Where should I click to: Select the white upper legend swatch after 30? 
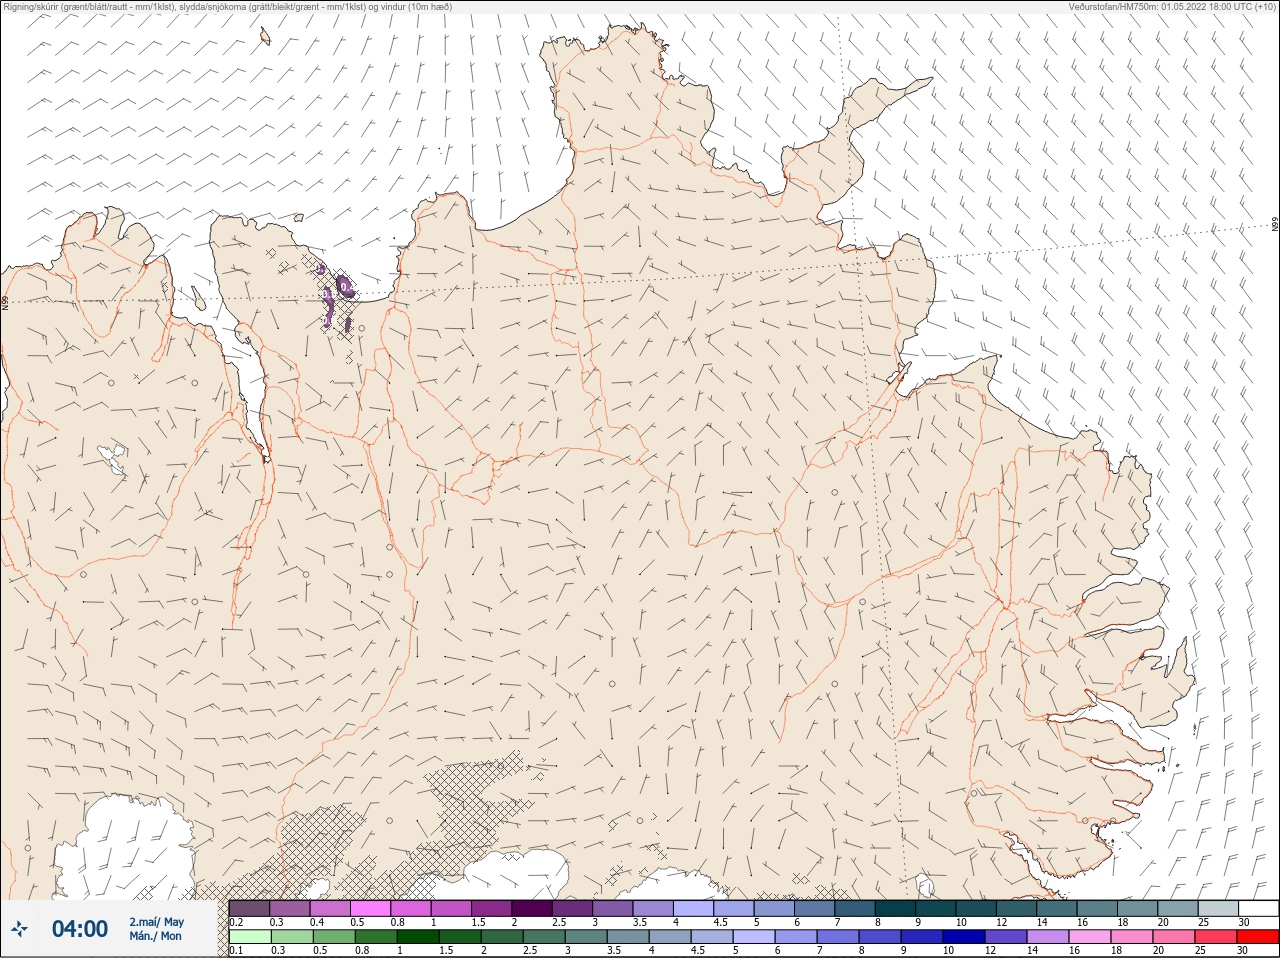click(x=1259, y=908)
